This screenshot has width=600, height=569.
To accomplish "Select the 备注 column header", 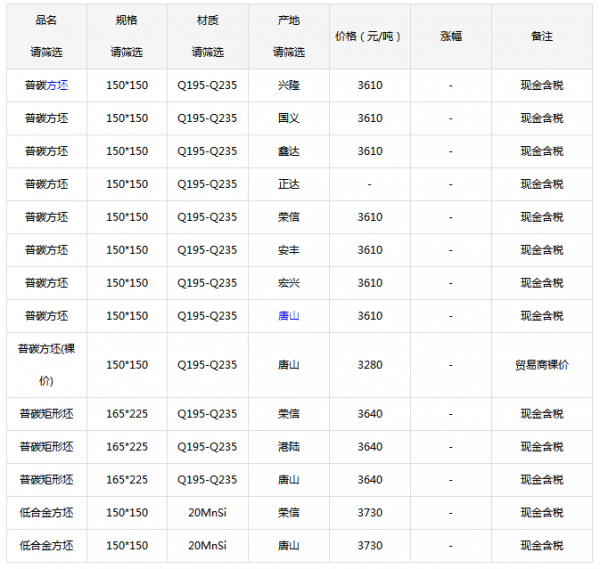I will 542,36.
